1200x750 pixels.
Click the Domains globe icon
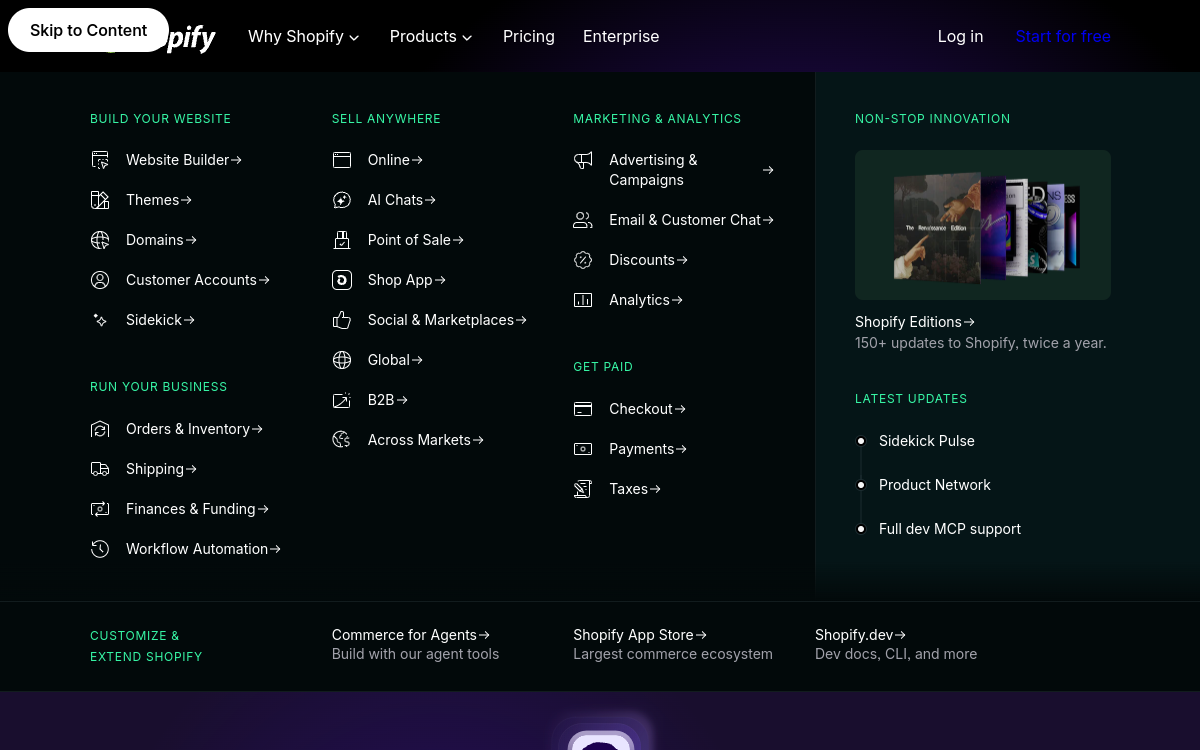coord(100,240)
